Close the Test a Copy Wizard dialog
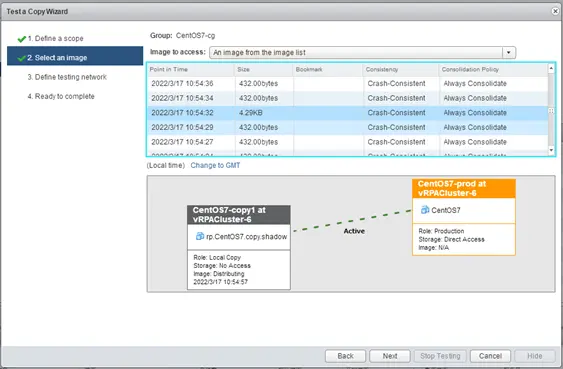This screenshot has height=369, width=563. pos(555,11)
